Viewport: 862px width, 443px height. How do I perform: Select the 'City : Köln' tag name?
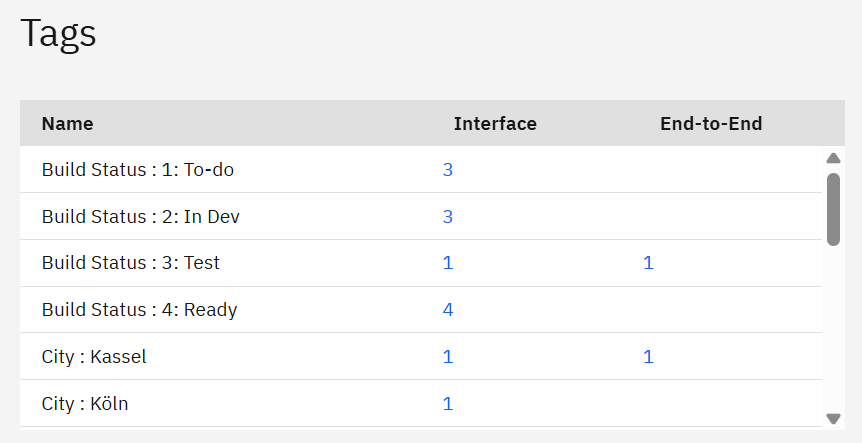(x=85, y=404)
